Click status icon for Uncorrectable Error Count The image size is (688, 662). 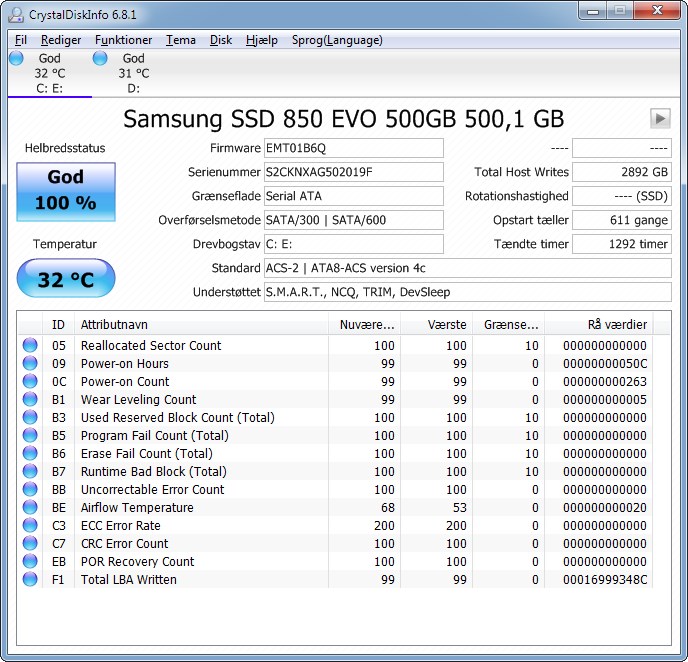30,489
